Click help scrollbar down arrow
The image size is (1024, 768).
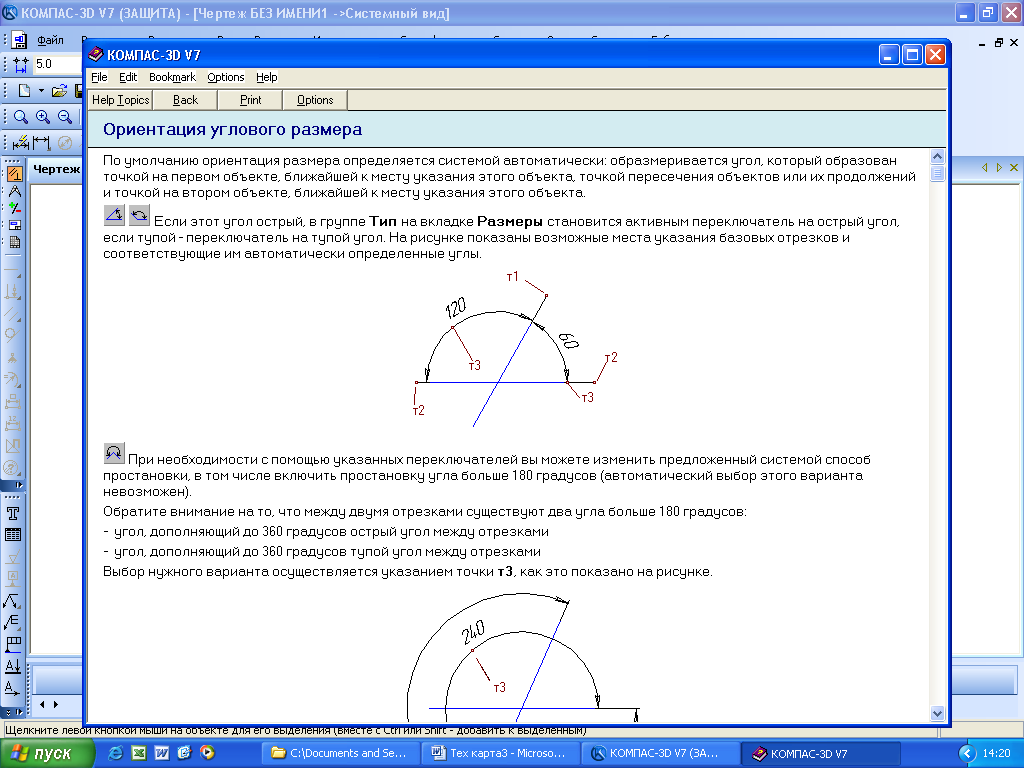point(937,714)
